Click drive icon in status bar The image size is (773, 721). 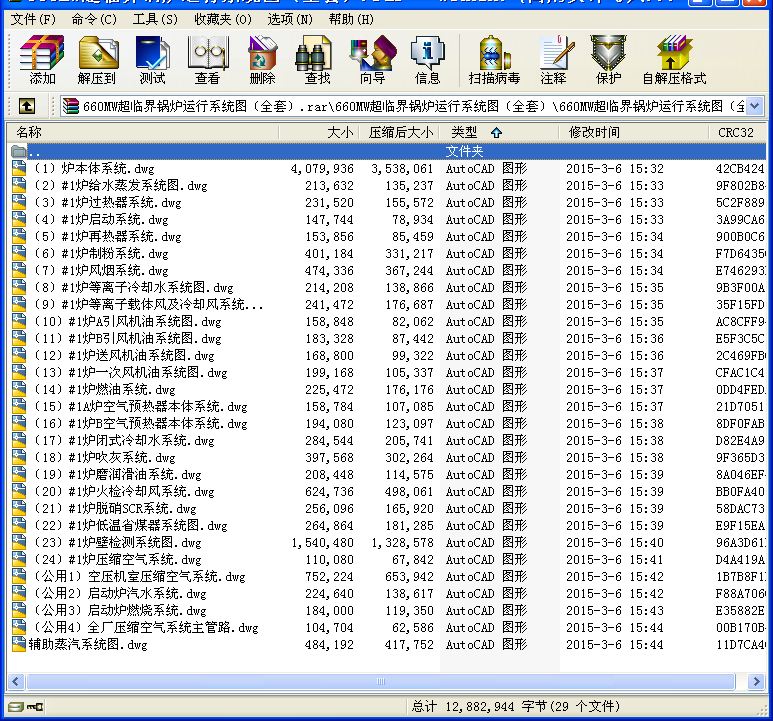click(x=16, y=707)
